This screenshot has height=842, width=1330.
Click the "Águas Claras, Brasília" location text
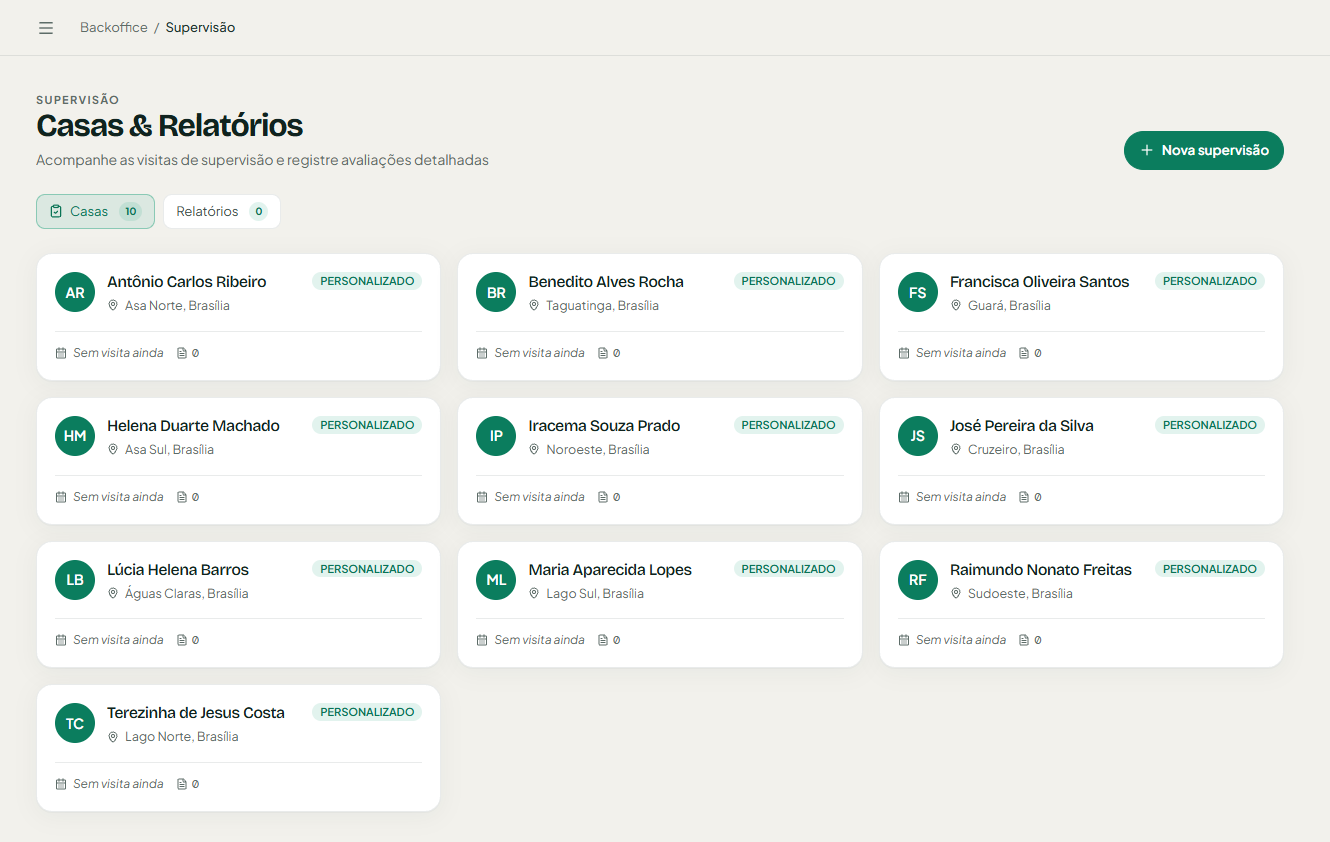(187, 594)
